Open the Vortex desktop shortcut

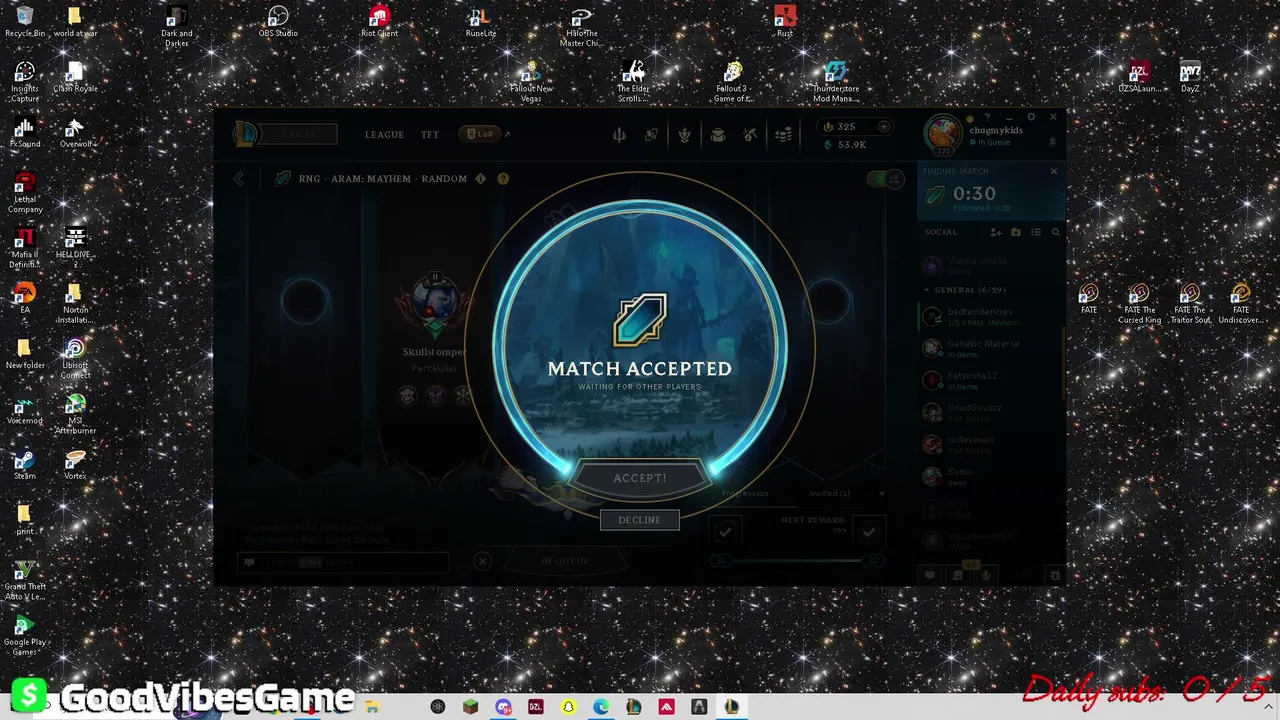(75, 464)
